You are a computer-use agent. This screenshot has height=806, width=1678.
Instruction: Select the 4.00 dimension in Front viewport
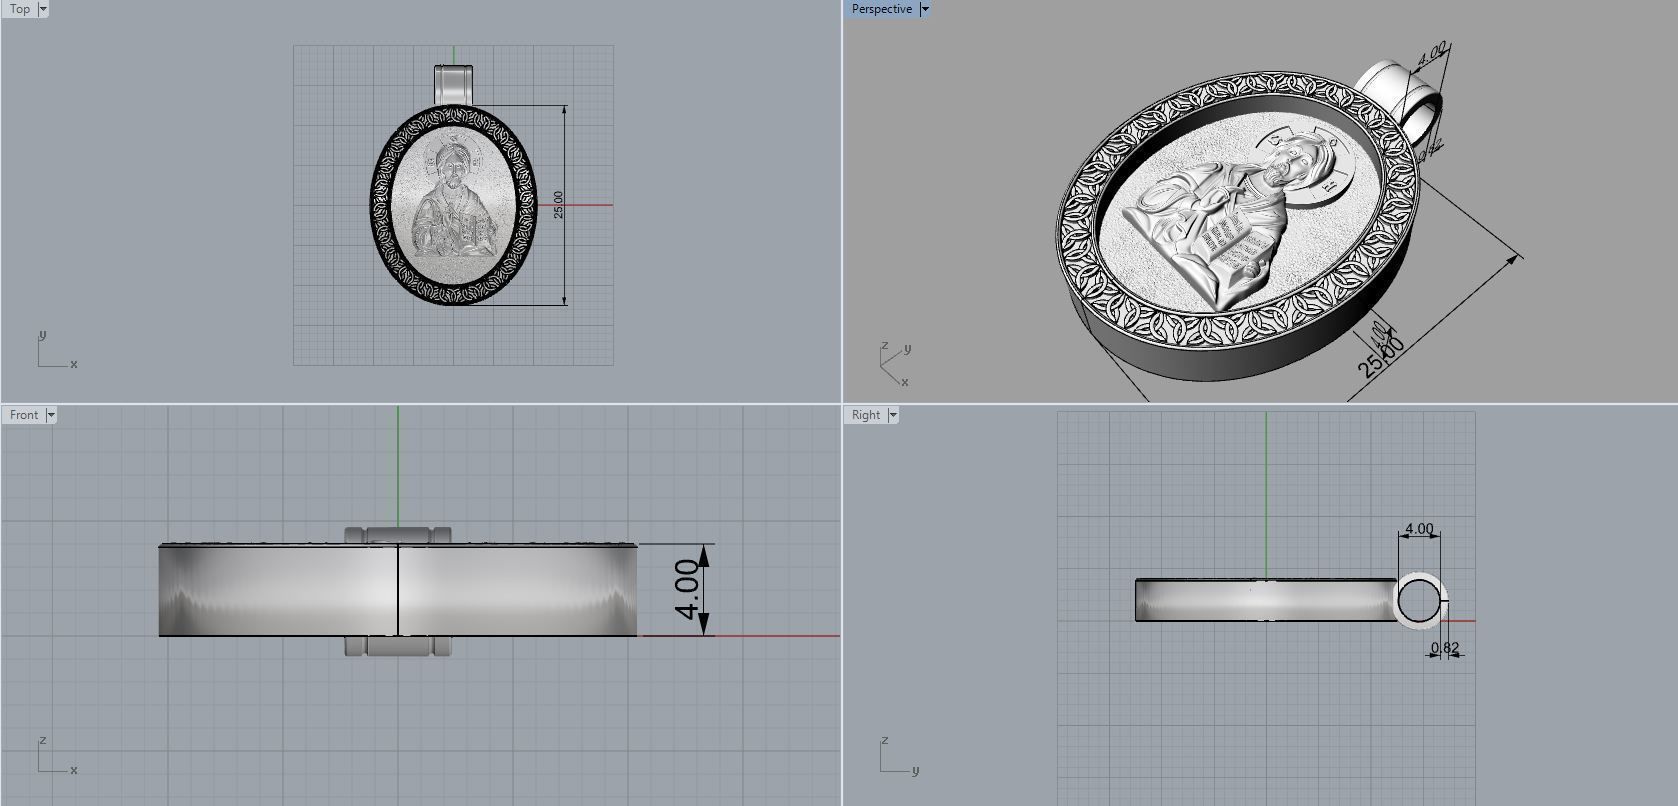[x=687, y=590]
